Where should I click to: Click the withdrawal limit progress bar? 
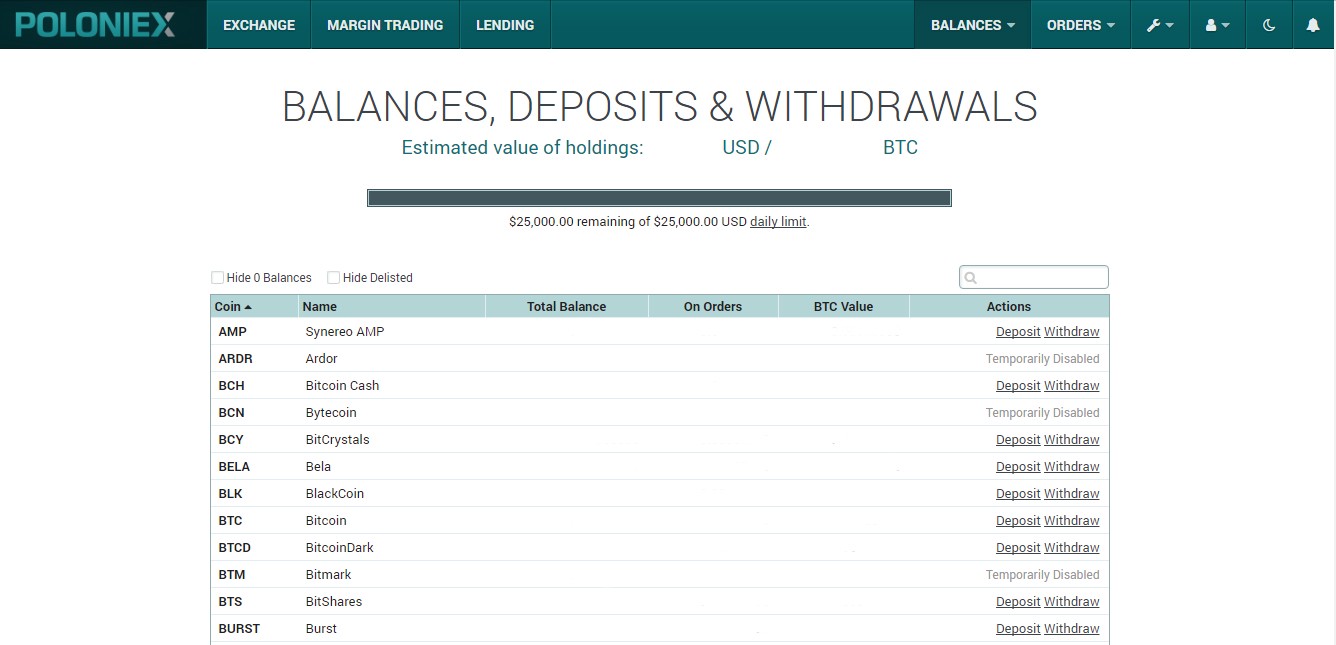point(659,198)
